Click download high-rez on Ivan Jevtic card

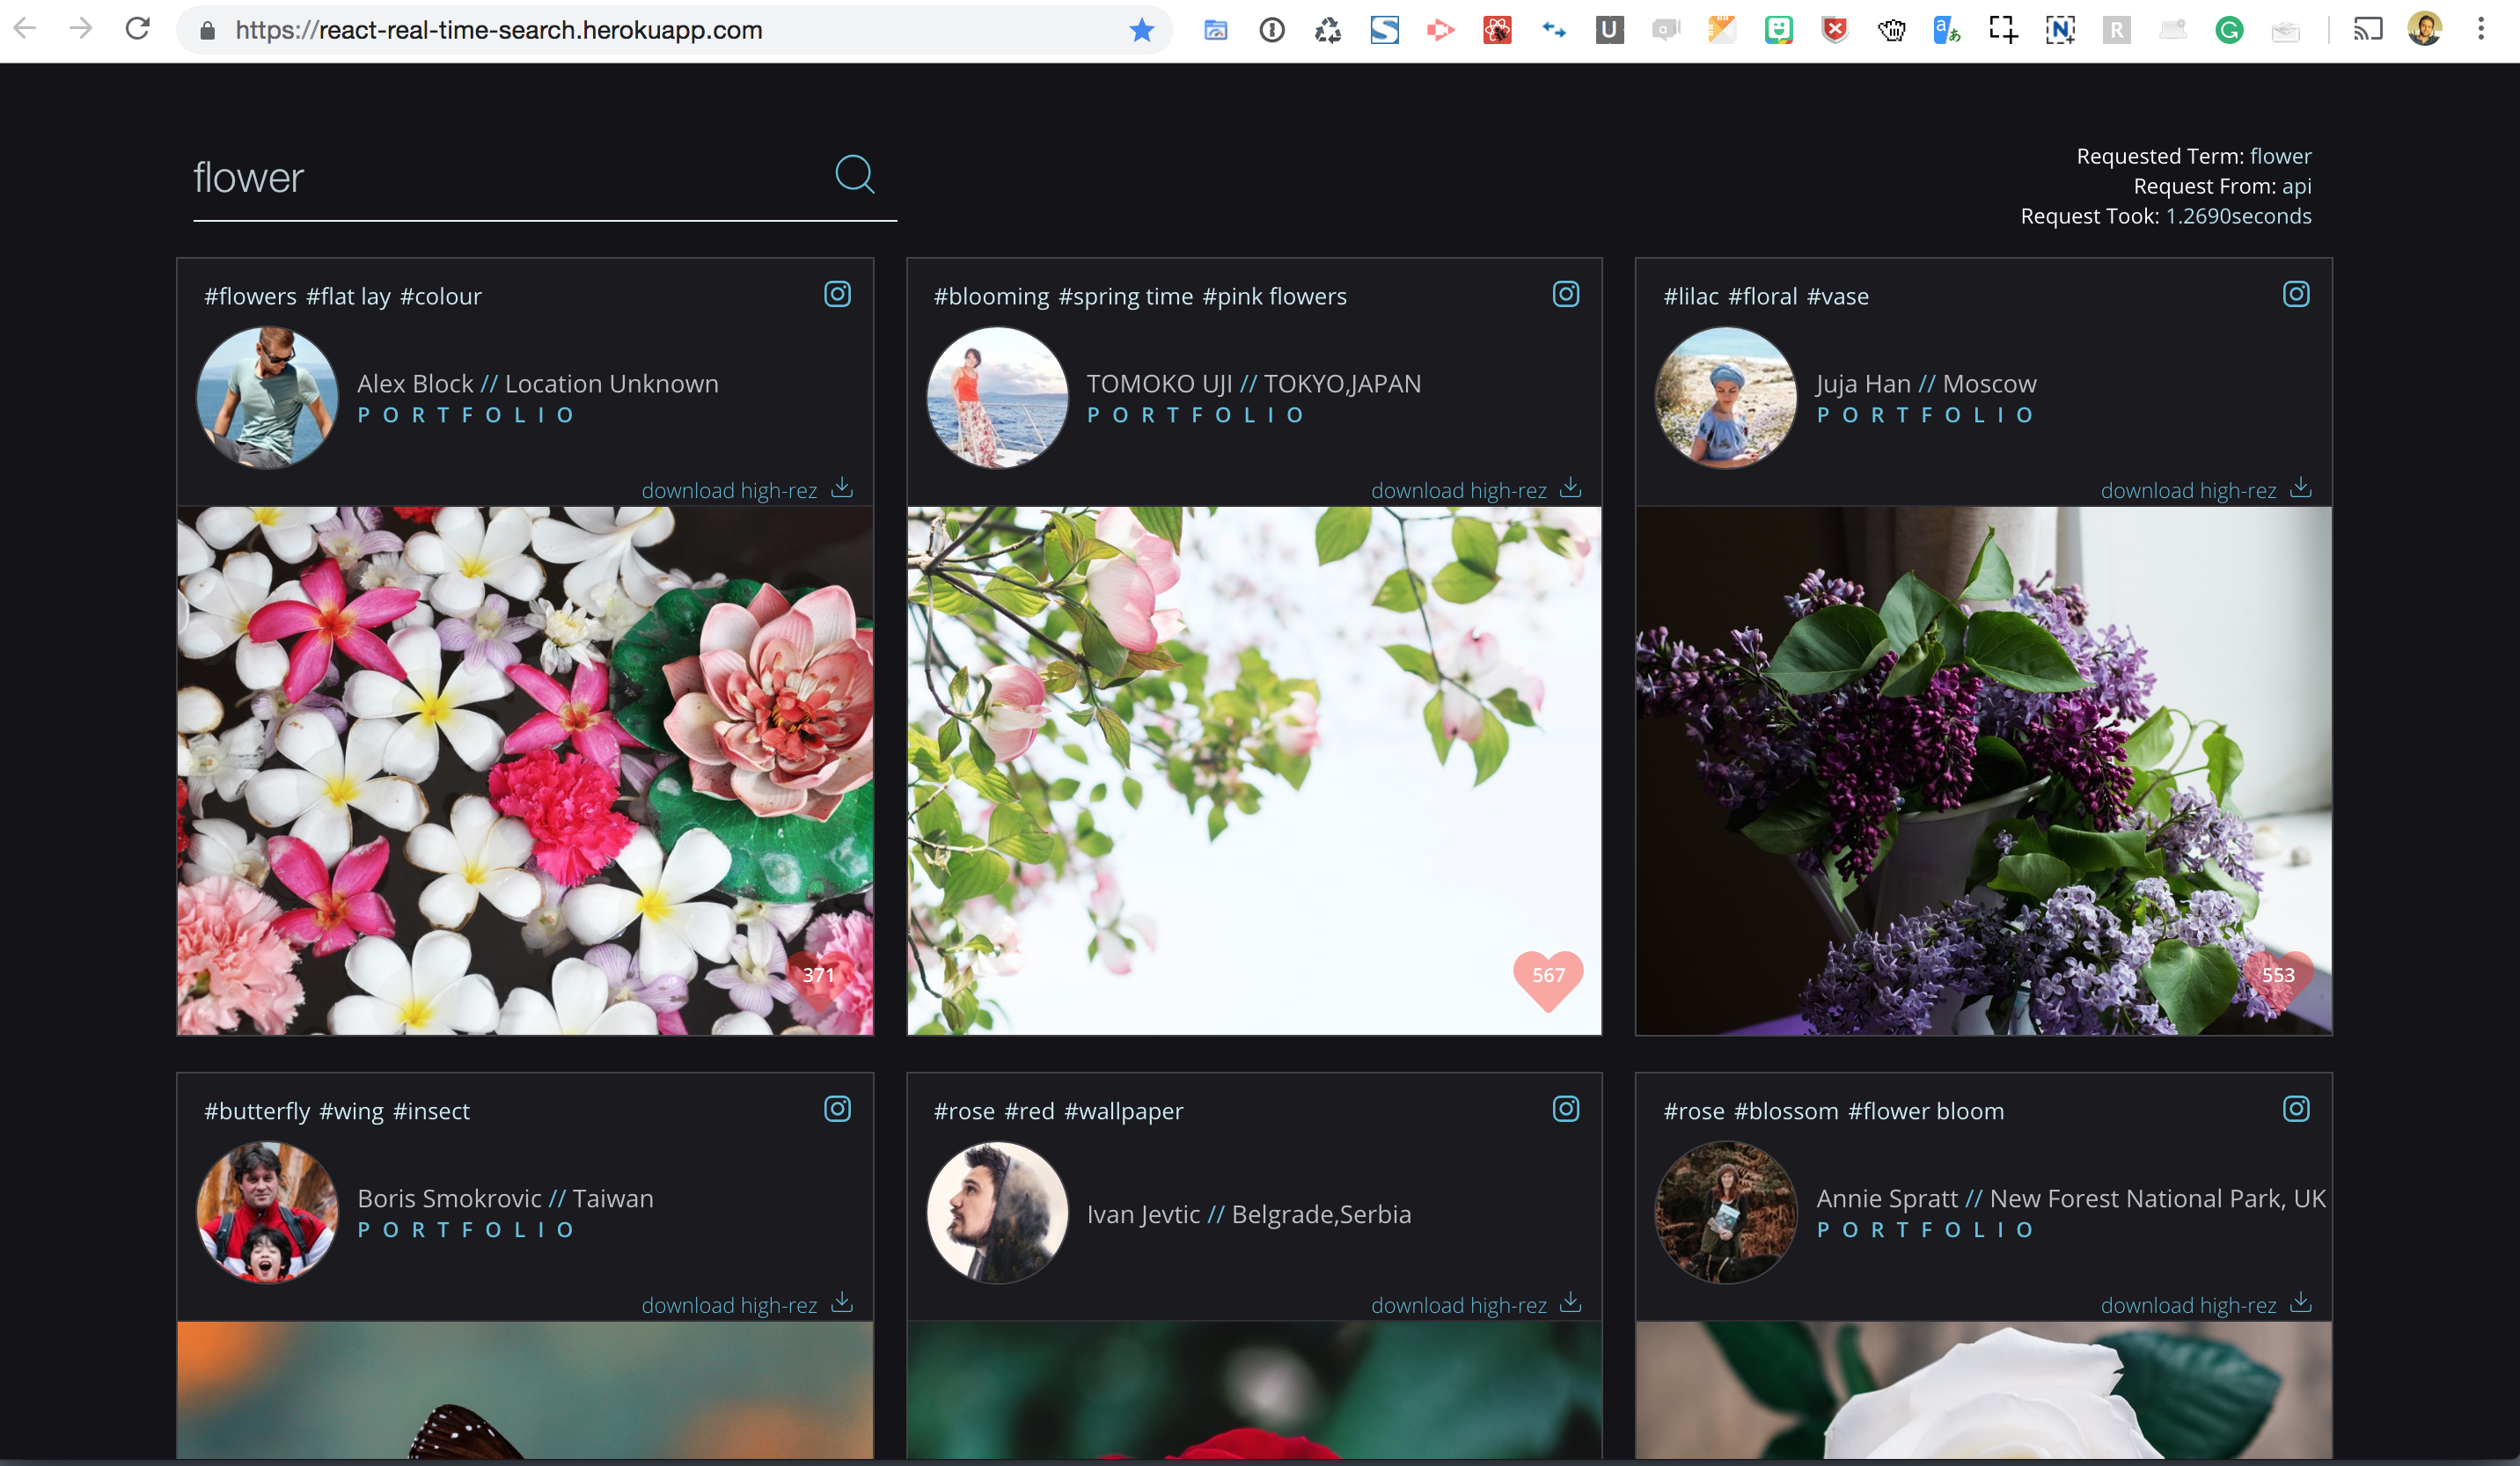[x=1458, y=1305]
